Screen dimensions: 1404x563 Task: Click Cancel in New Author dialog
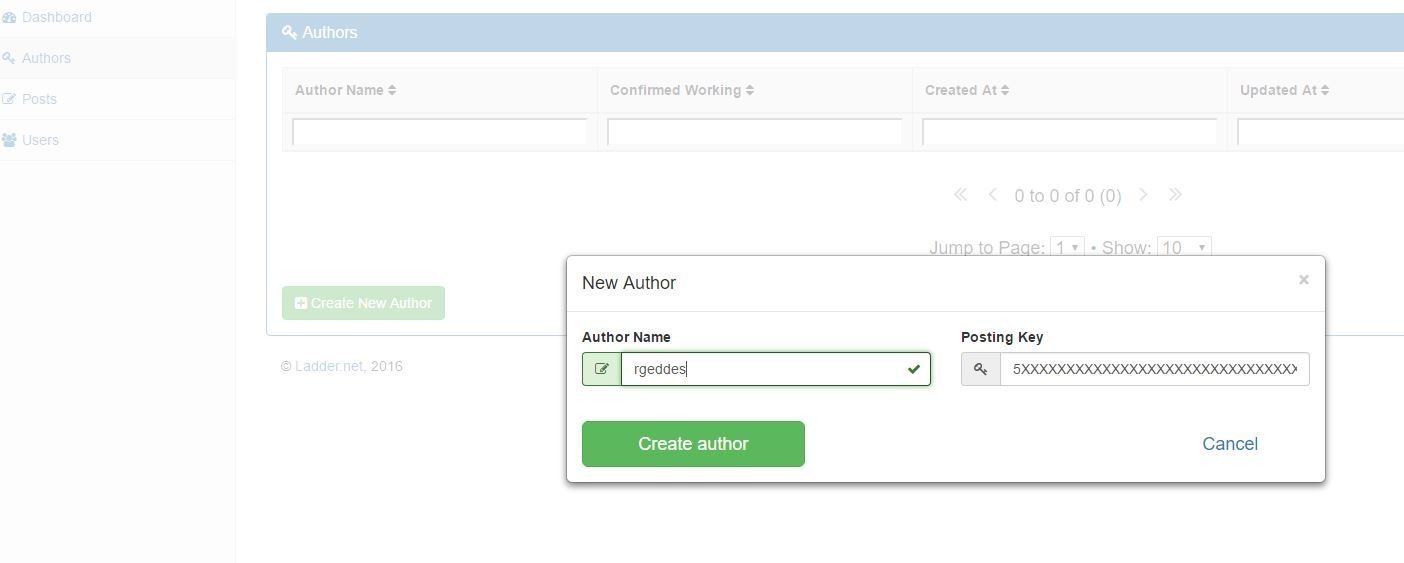tap(1229, 444)
